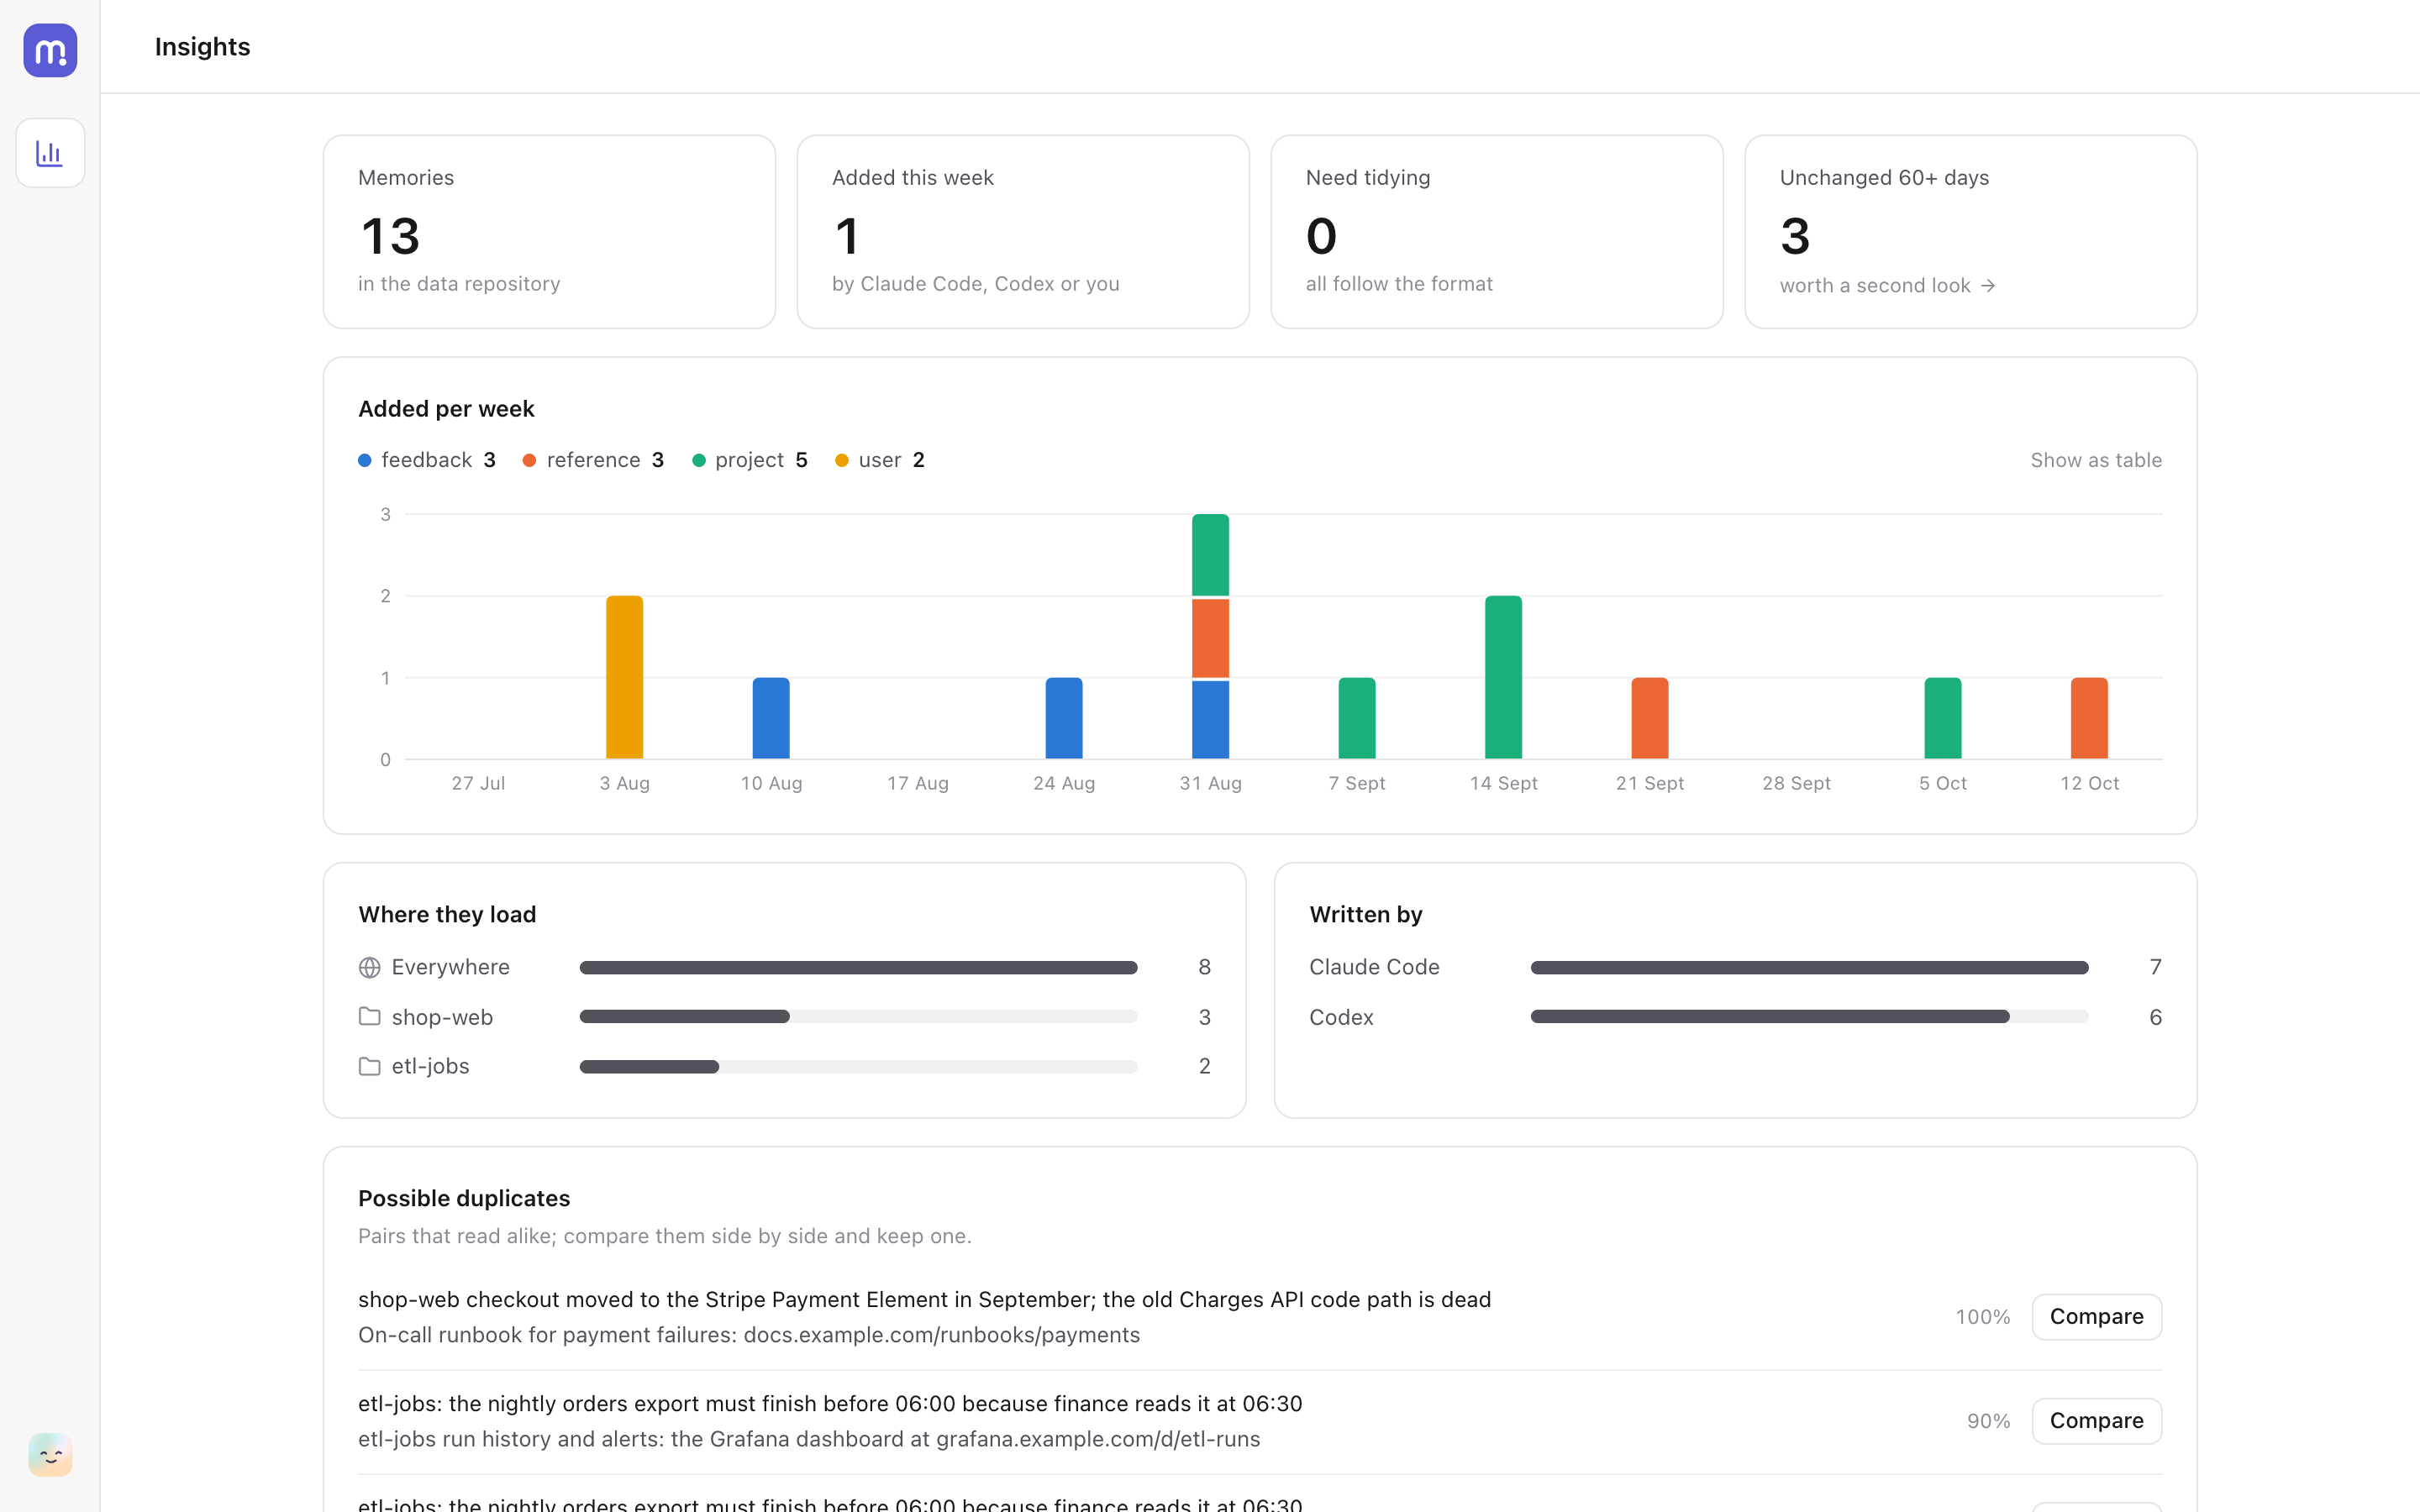
Task: Click the top green segment of 31 Aug bar
Action: tap(1210, 555)
